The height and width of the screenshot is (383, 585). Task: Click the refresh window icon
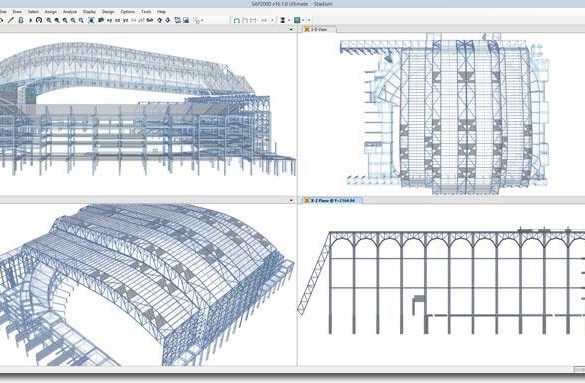[39, 20]
